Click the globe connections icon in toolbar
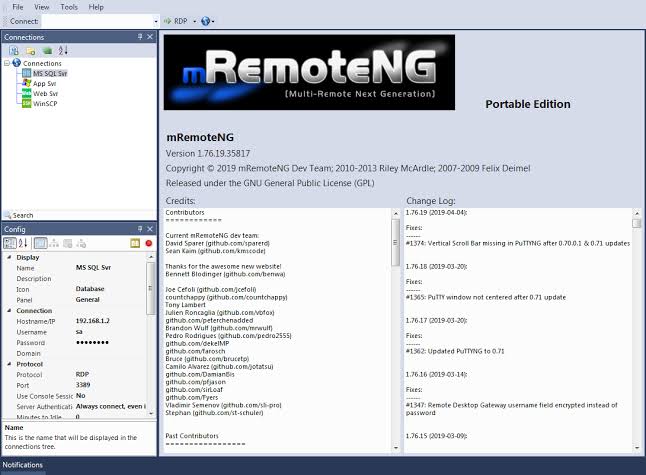 (x=205, y=21)
